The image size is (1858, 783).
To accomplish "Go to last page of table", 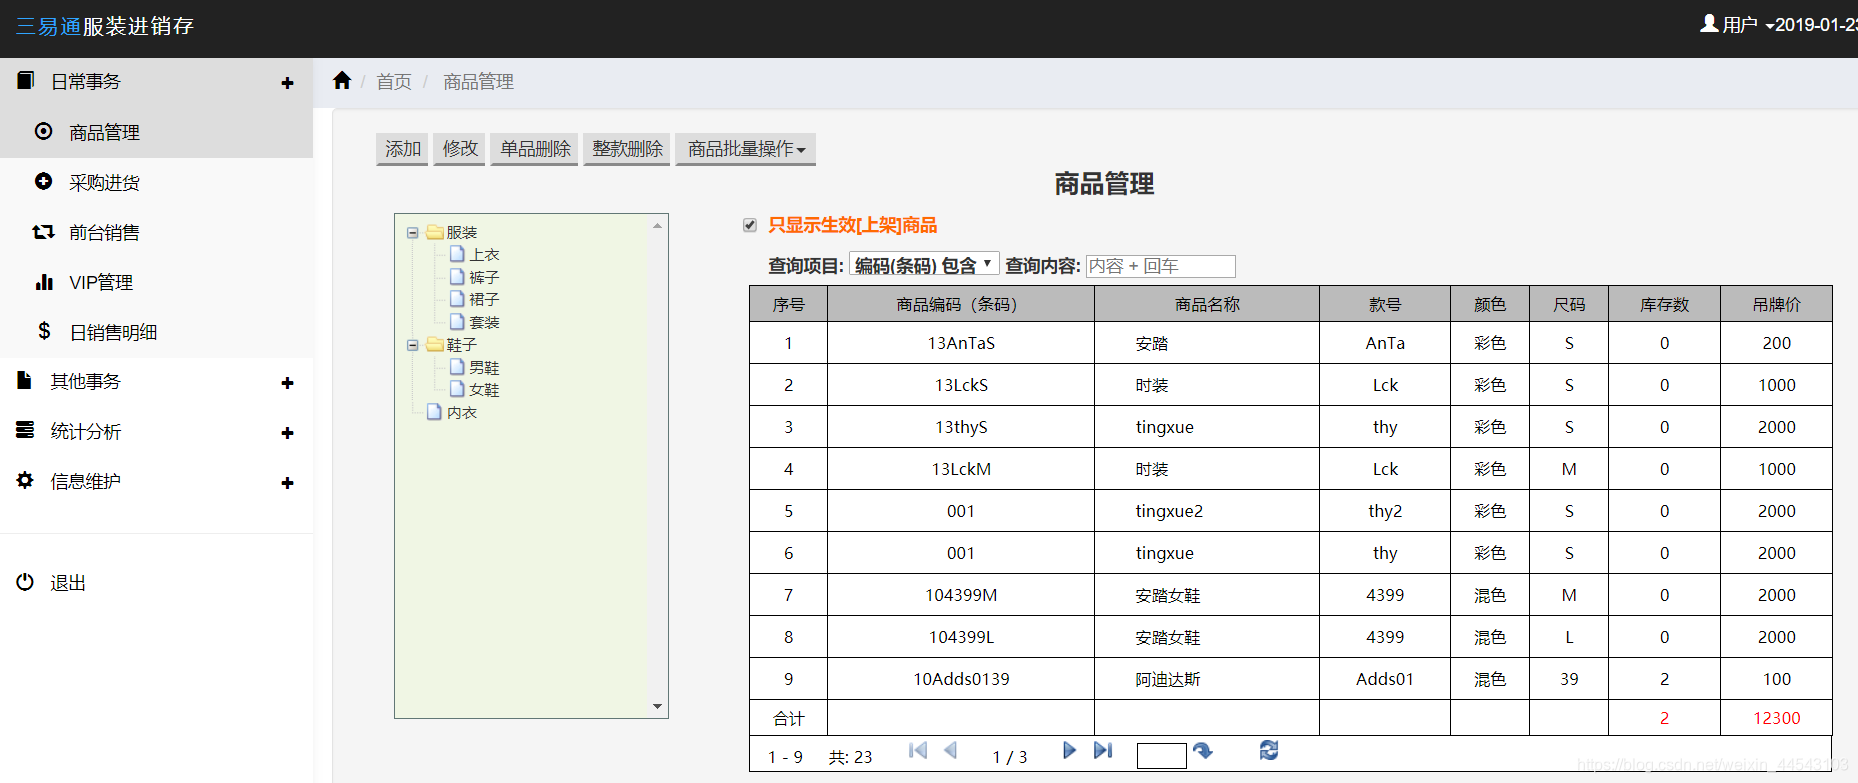I will pyautogui.click(x=1103, y=750).
